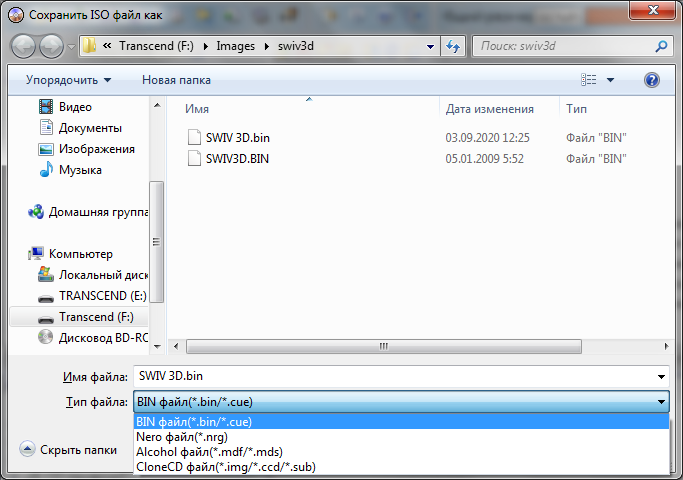Click file list scroll right arrow
The height and width of the screenshot is (480, 683).
click(666, 347)
